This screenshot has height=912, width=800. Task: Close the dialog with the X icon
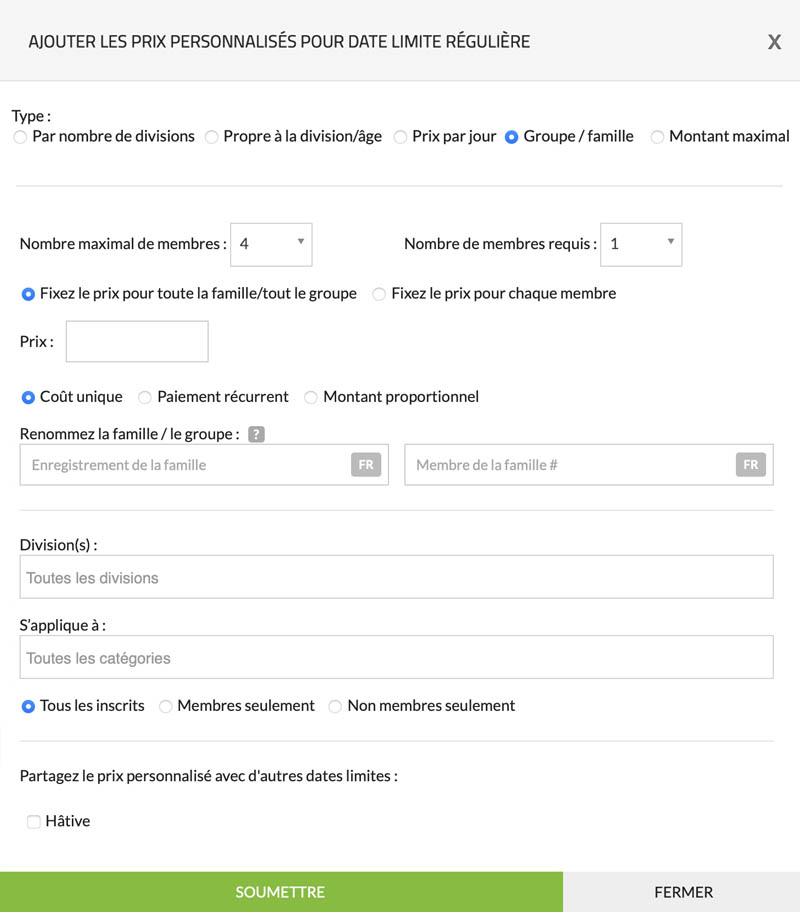click(774, 42)
